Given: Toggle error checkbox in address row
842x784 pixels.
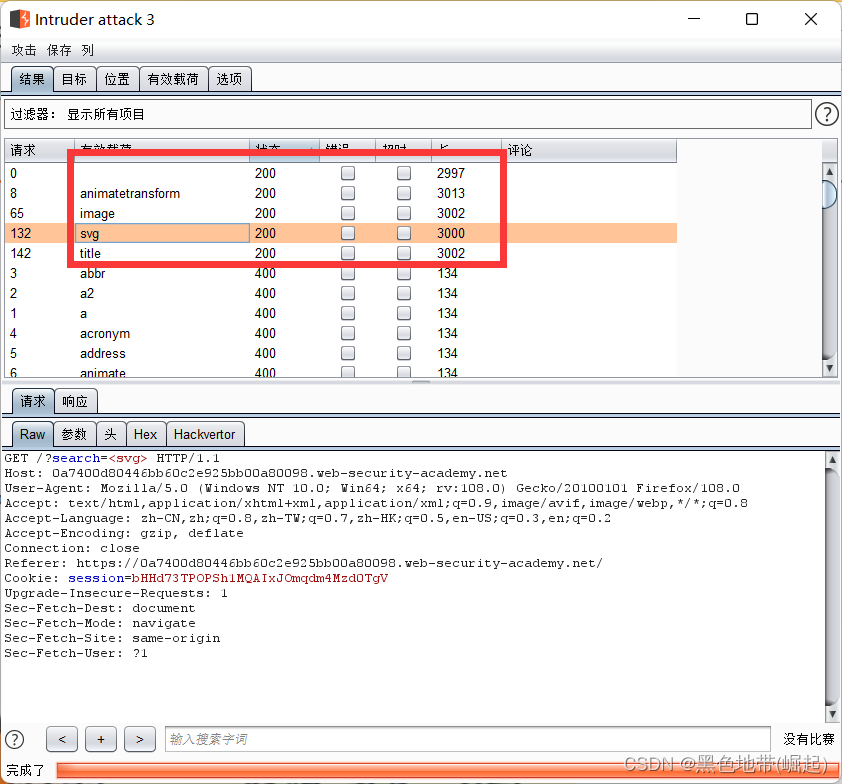Looking at the screenshot, I should coord(348,353).
